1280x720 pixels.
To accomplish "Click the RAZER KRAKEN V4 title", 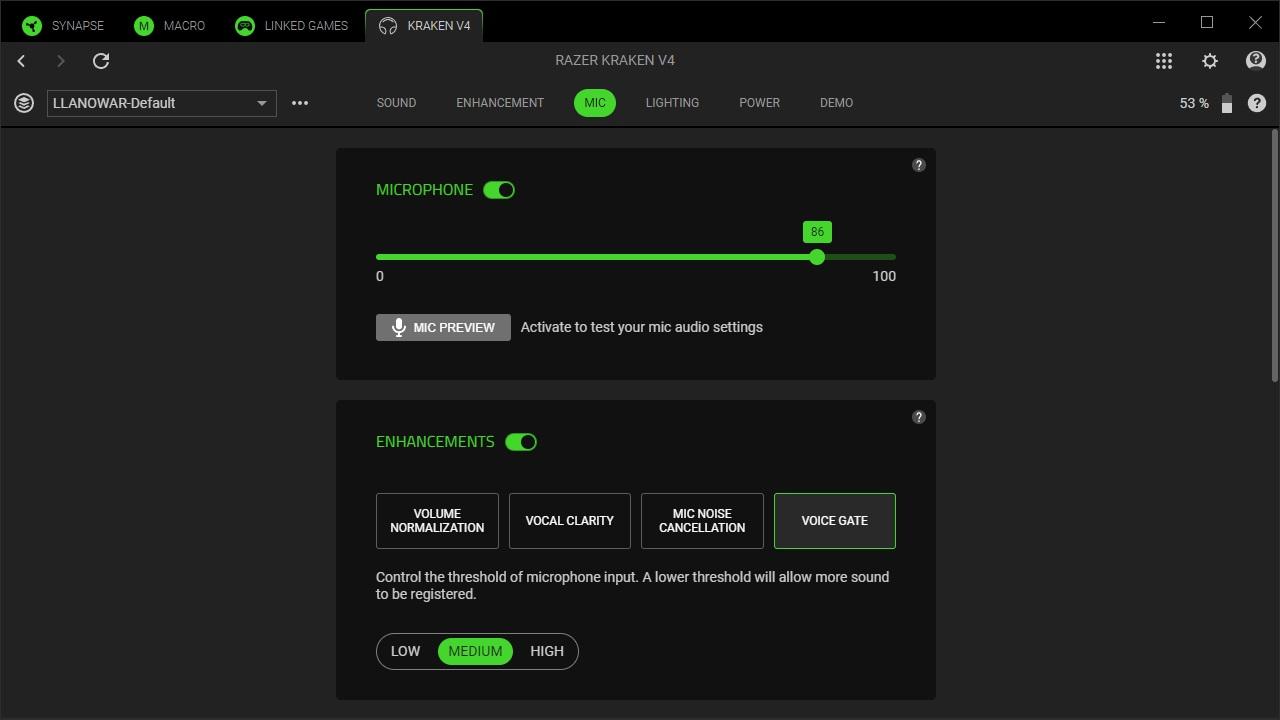I will [615, 60].
